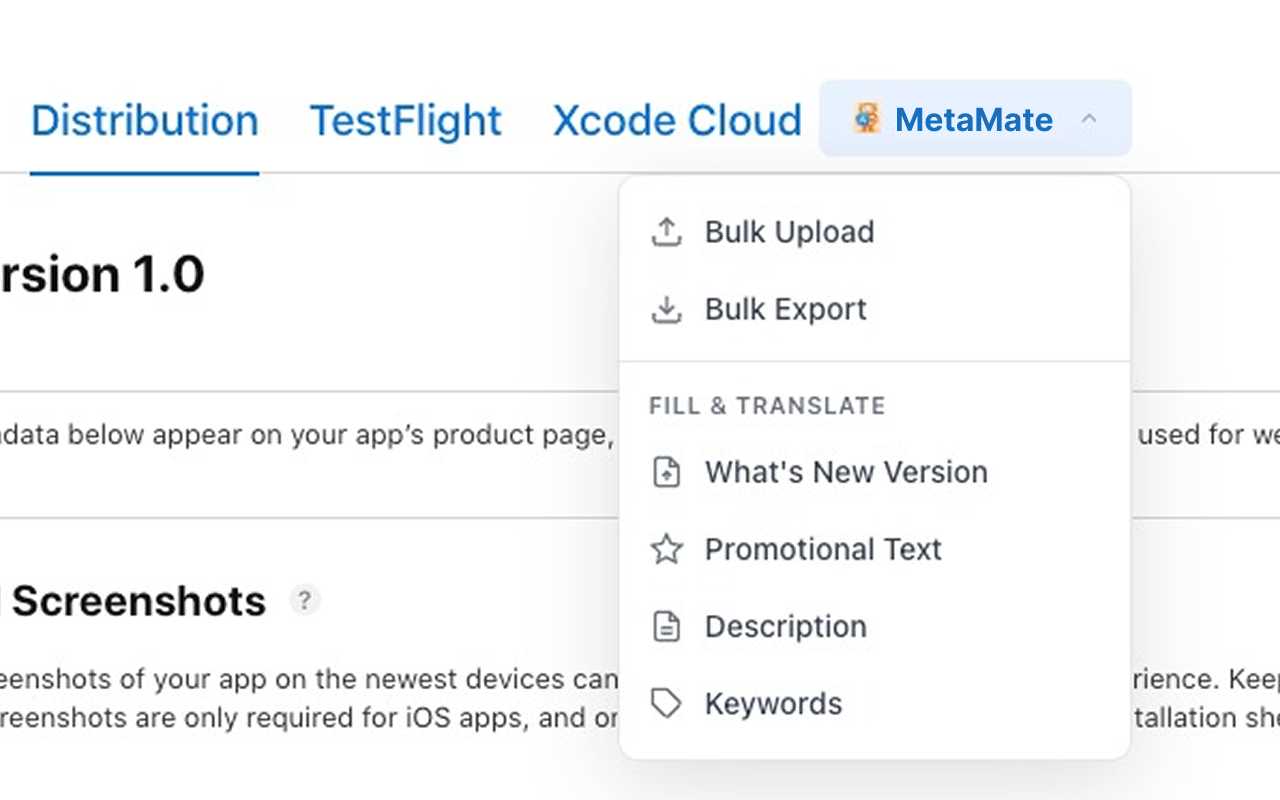Screen dimensions: 1280x800
Task: Go to the Xcode Cloud tab
Action: pyautogui.click(x=677, y=120)
